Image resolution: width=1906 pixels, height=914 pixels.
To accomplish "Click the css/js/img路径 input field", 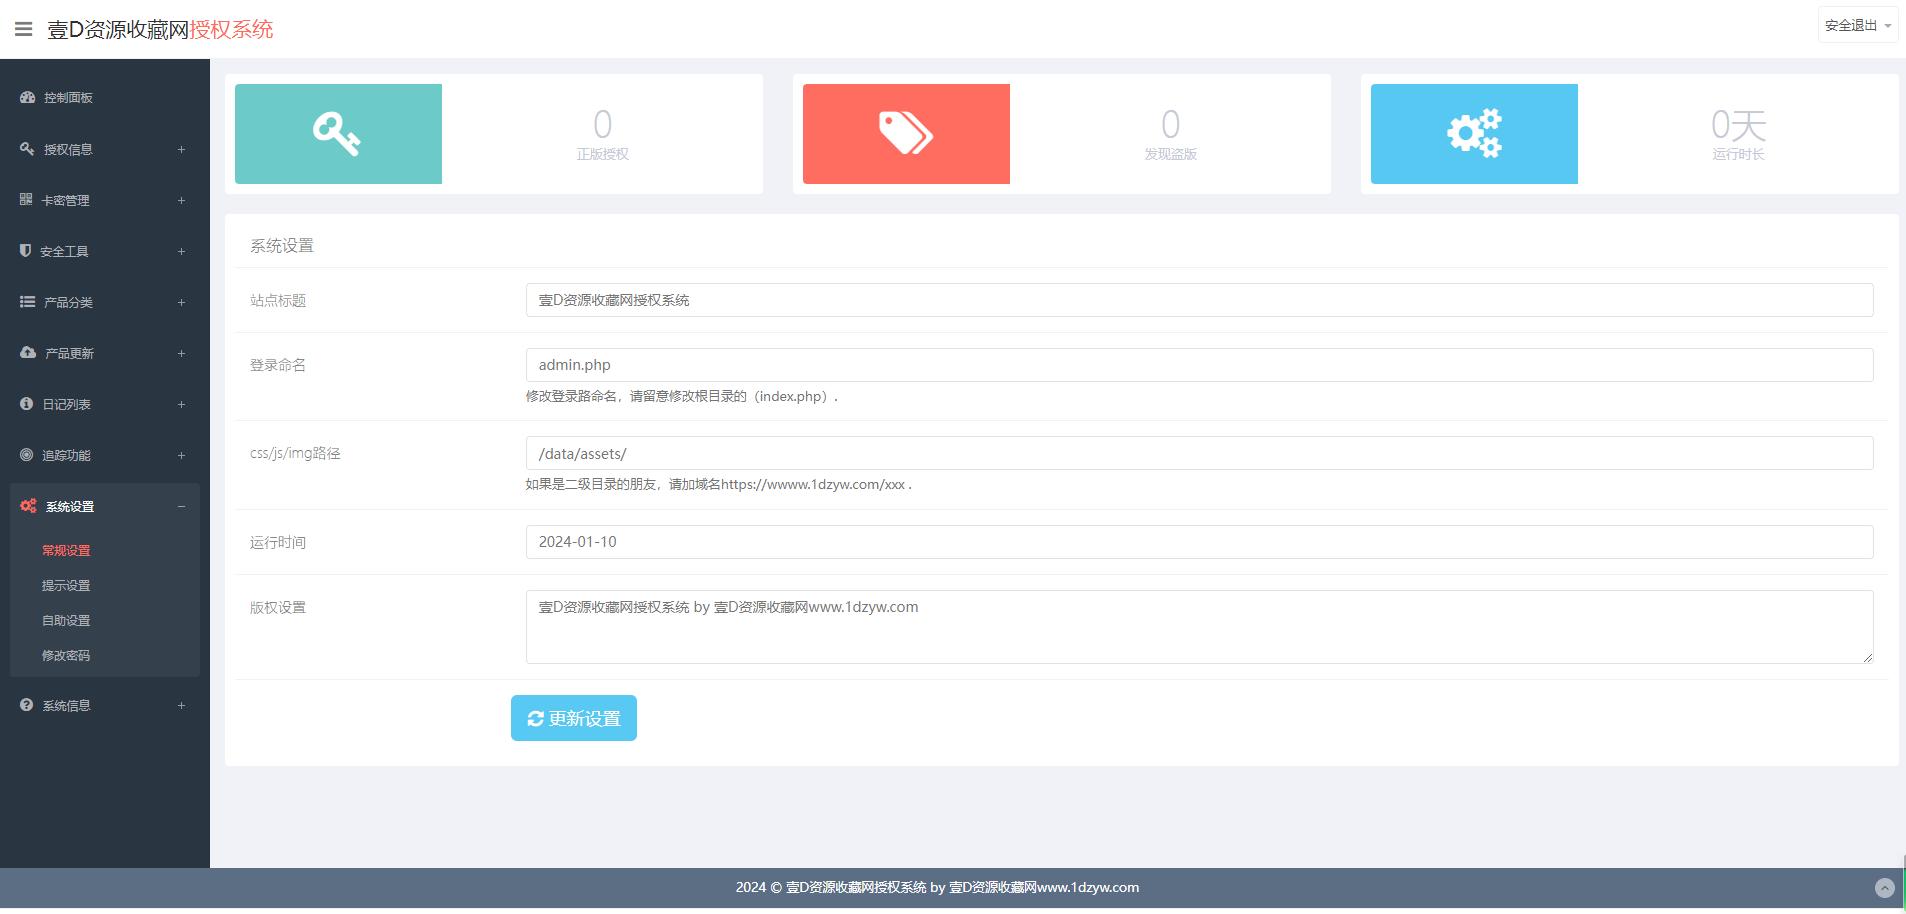I will pyautogui.click(x=1200, y=453).
